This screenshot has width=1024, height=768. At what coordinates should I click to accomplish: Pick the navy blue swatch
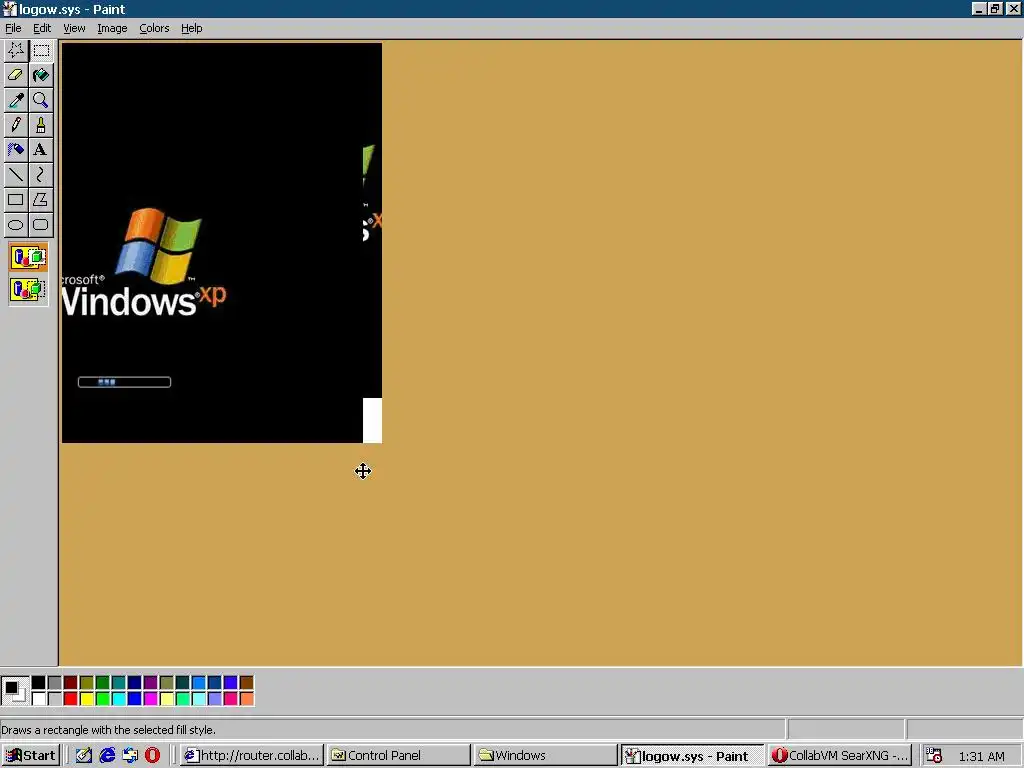[x=135, y=683]
